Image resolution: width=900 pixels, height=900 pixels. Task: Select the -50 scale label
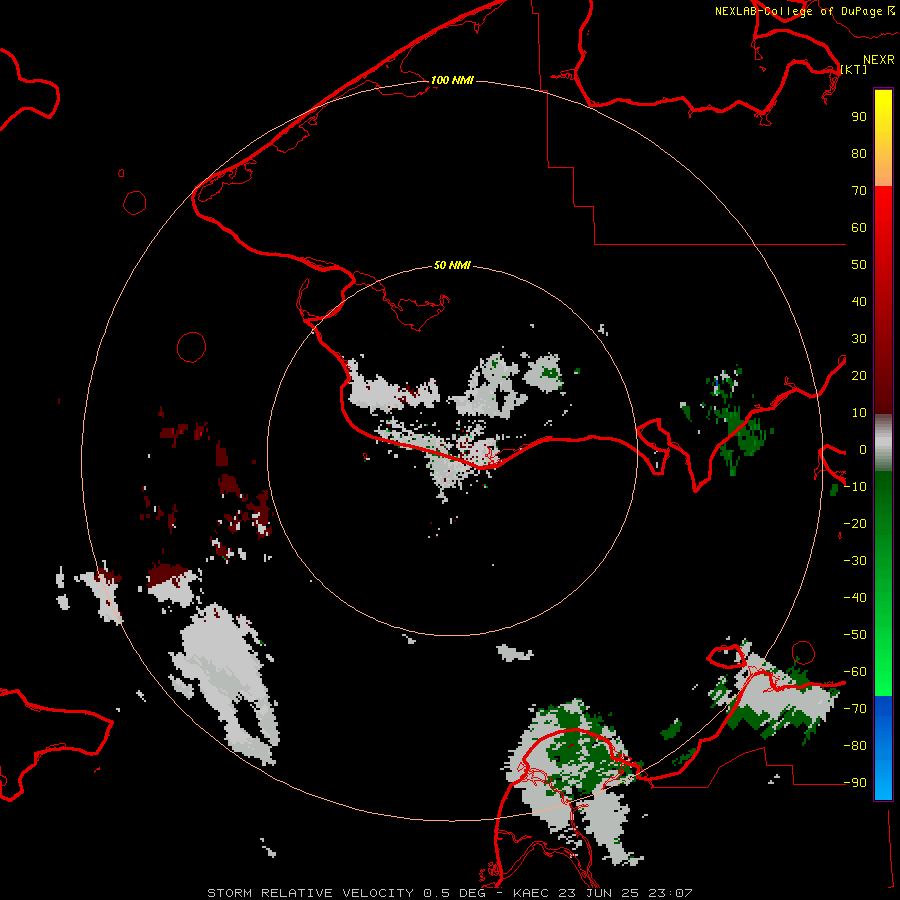pos(855,635)
